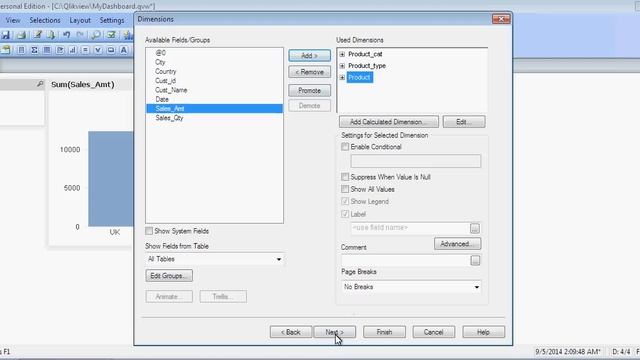Image resolution: width=640 pixels, height=360 pixels.
Task: Click the Finish button
Action: (384, 332)
